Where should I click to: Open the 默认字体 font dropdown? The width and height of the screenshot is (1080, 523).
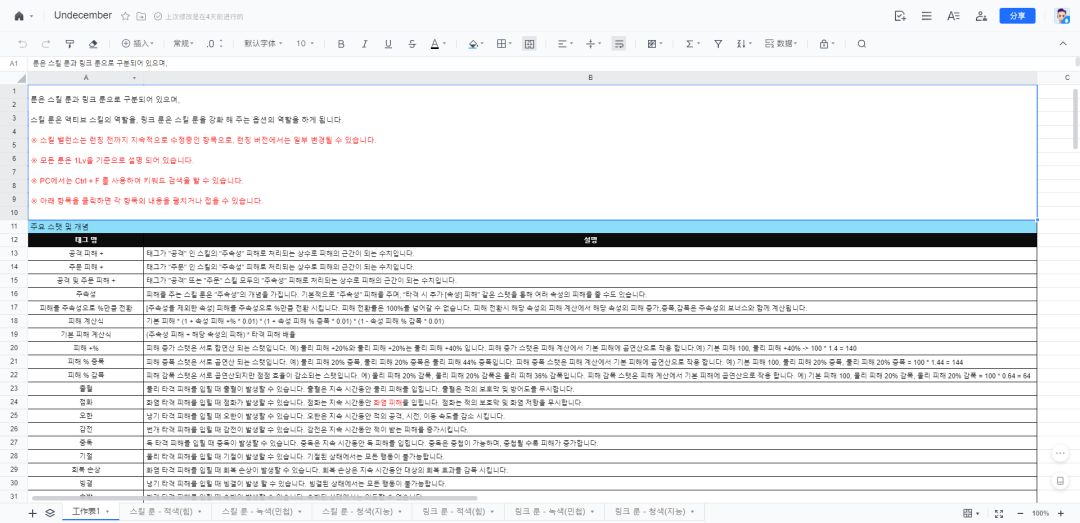point(263,43)
